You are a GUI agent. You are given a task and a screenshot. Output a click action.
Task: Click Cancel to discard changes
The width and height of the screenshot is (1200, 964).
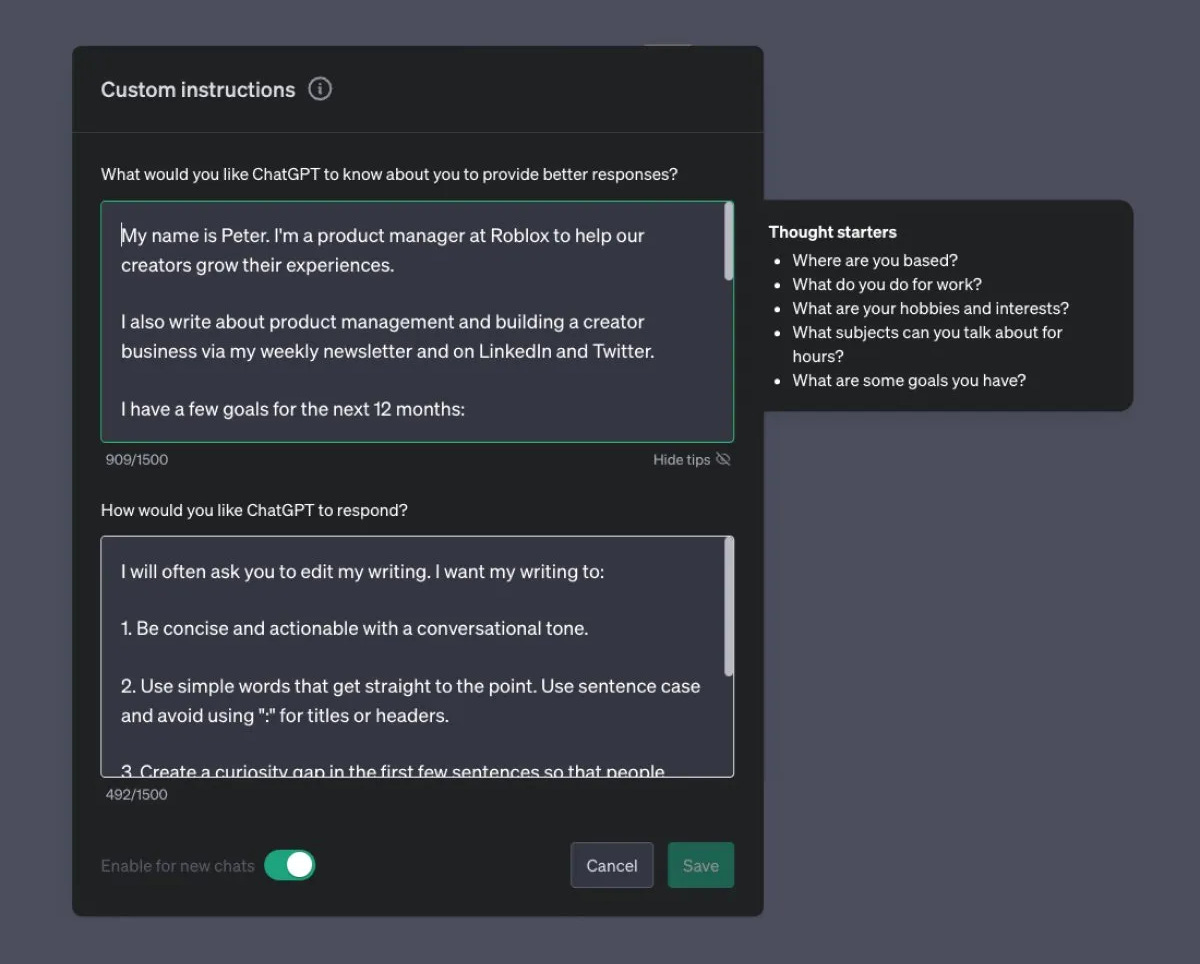(611, 865)
